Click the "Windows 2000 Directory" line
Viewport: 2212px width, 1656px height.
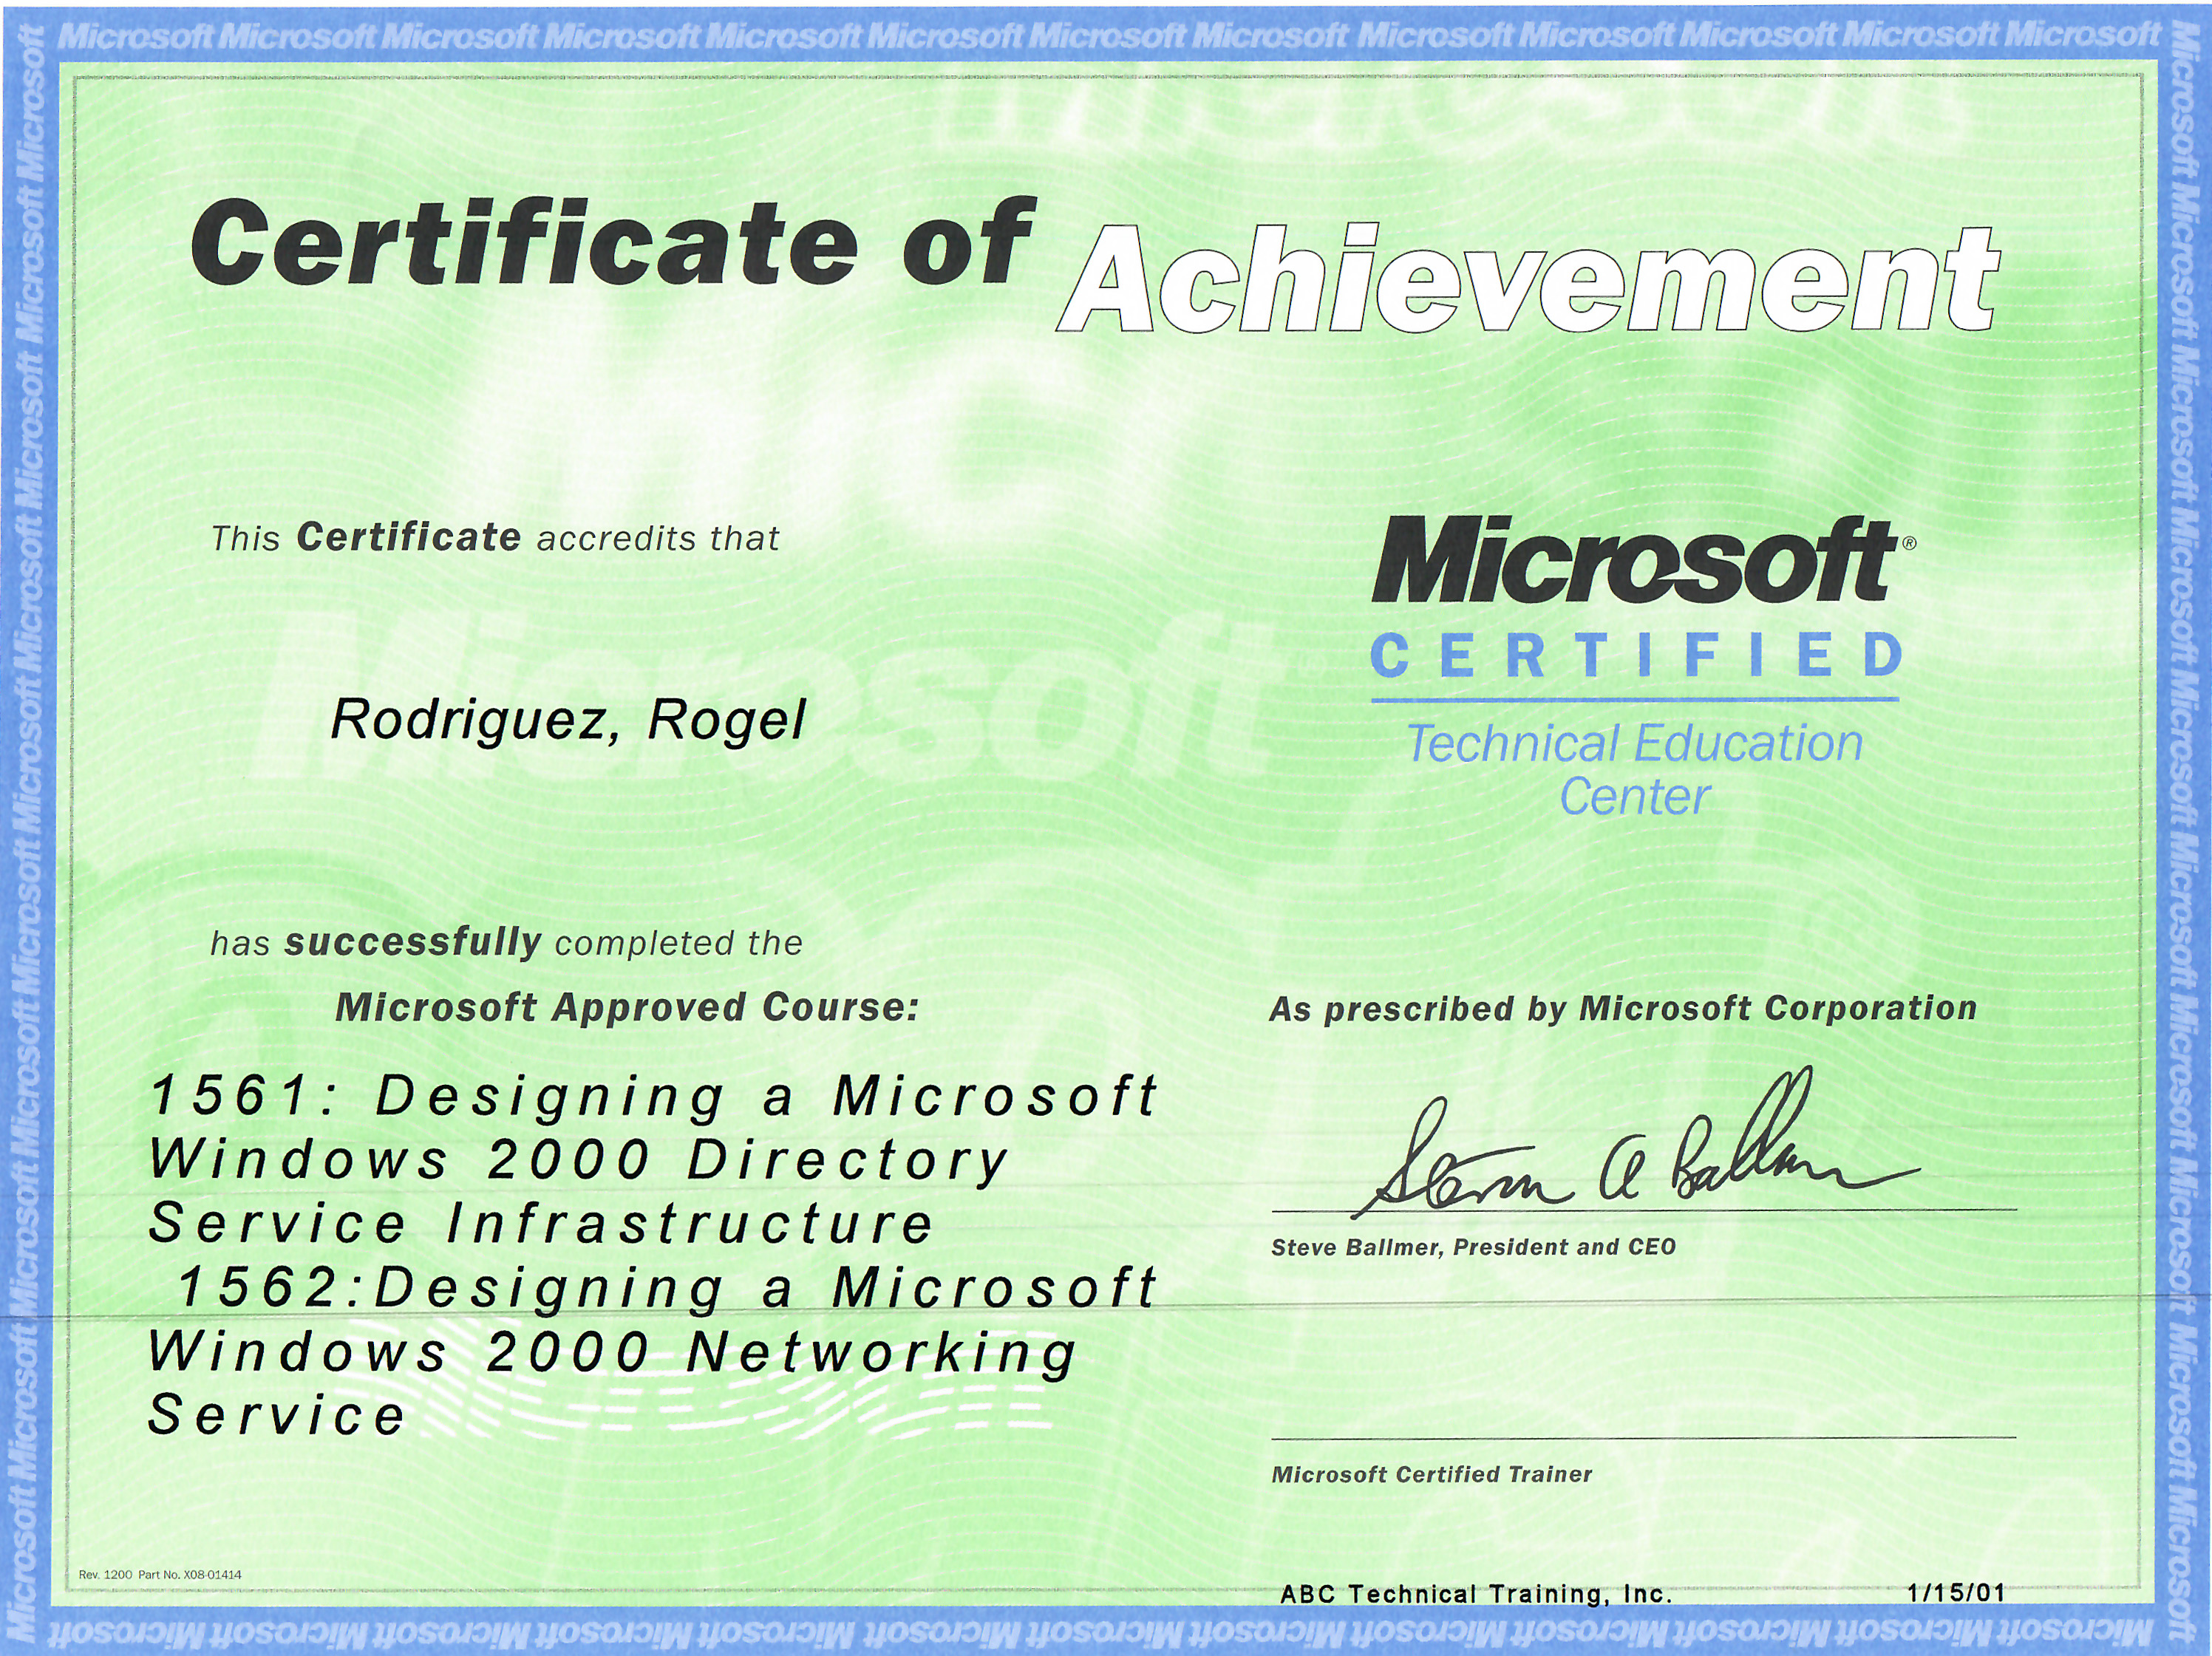point(579,1161)
